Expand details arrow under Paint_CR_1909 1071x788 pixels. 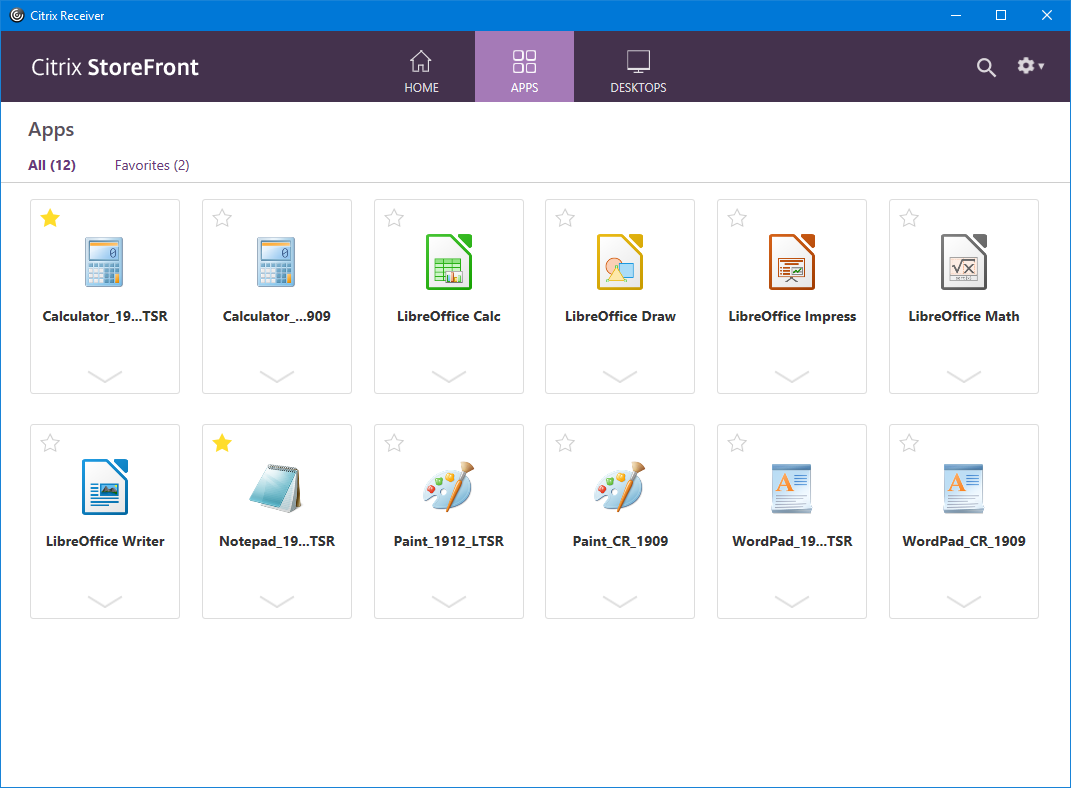(620, 601)
